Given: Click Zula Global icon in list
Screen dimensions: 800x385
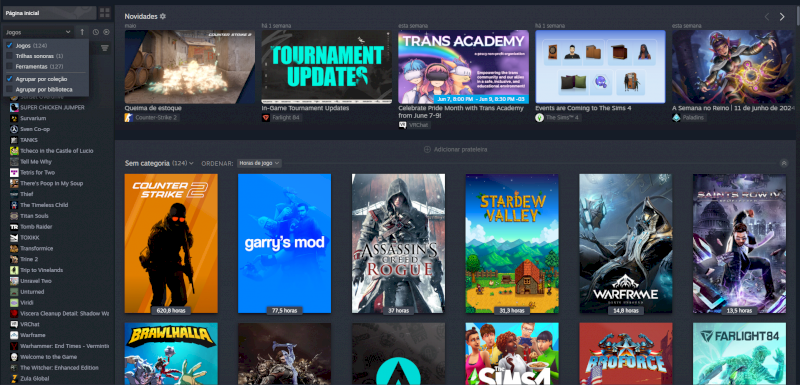Looking at the screenshot, I should (x=14, y=378).
